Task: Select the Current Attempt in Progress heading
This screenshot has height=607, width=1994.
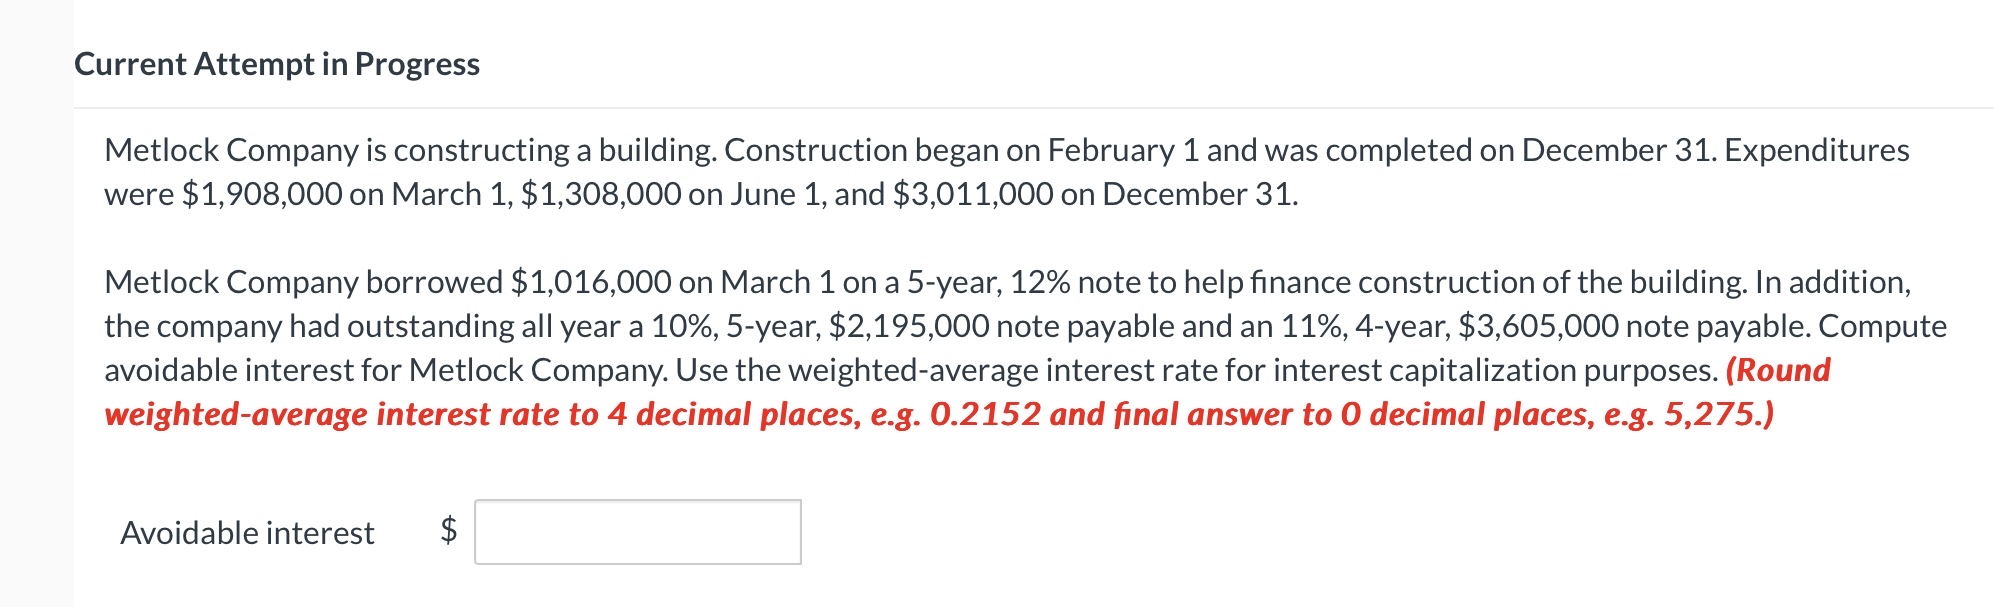Action: point(277,64)
